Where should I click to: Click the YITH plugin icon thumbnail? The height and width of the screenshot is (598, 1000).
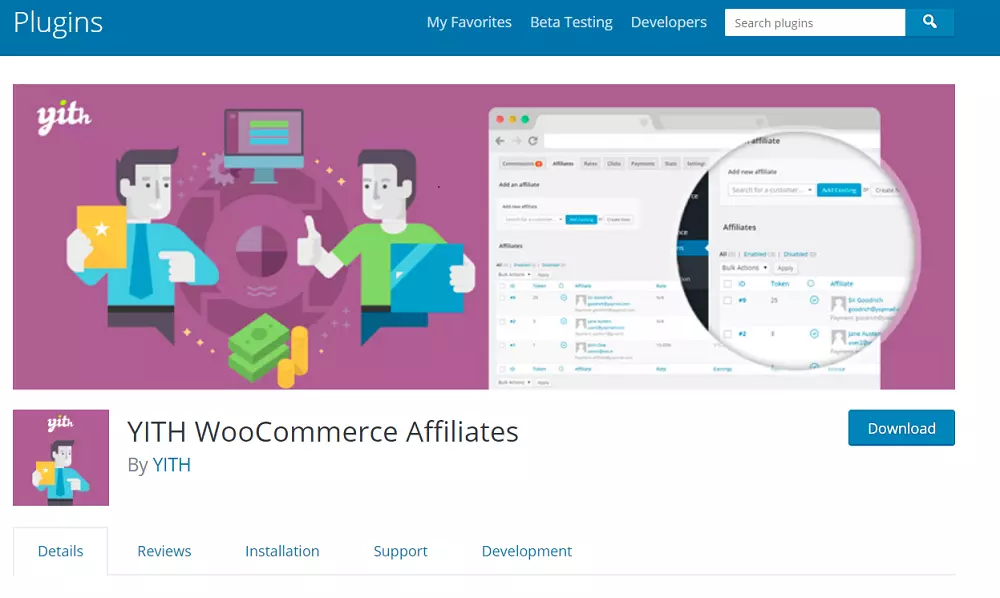[x=61, y=458]
